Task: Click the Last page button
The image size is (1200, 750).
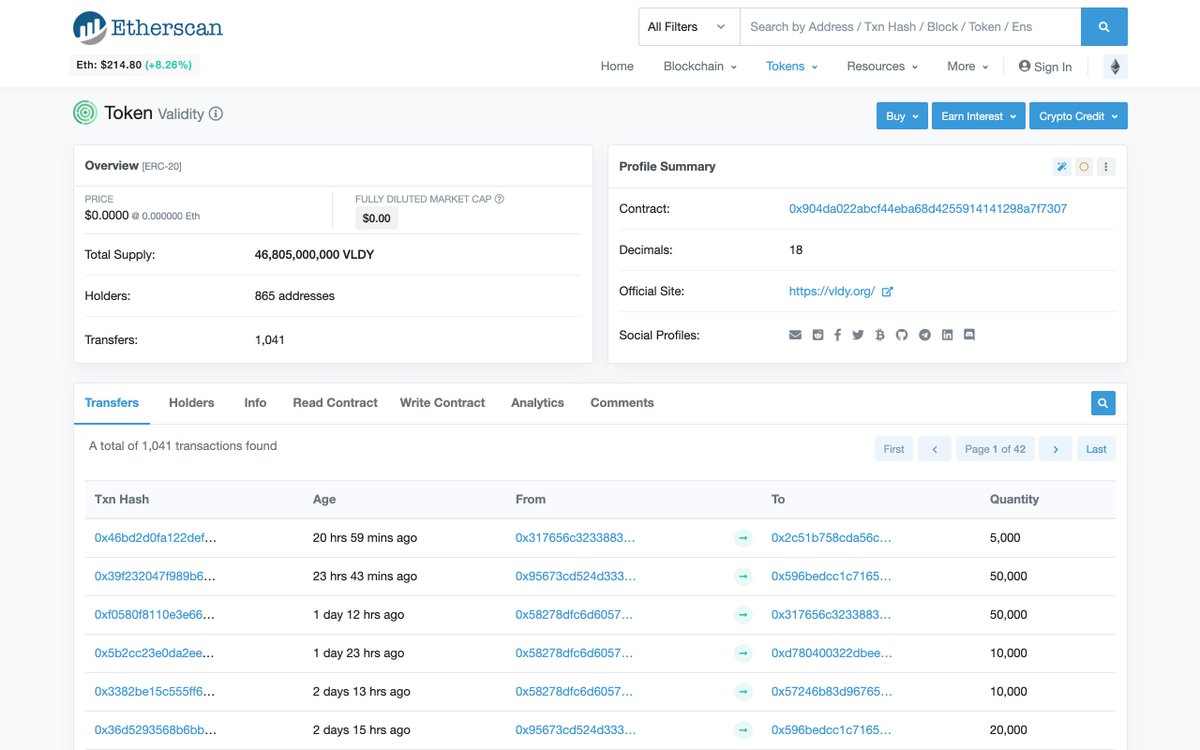Action: coord(1096,449)
